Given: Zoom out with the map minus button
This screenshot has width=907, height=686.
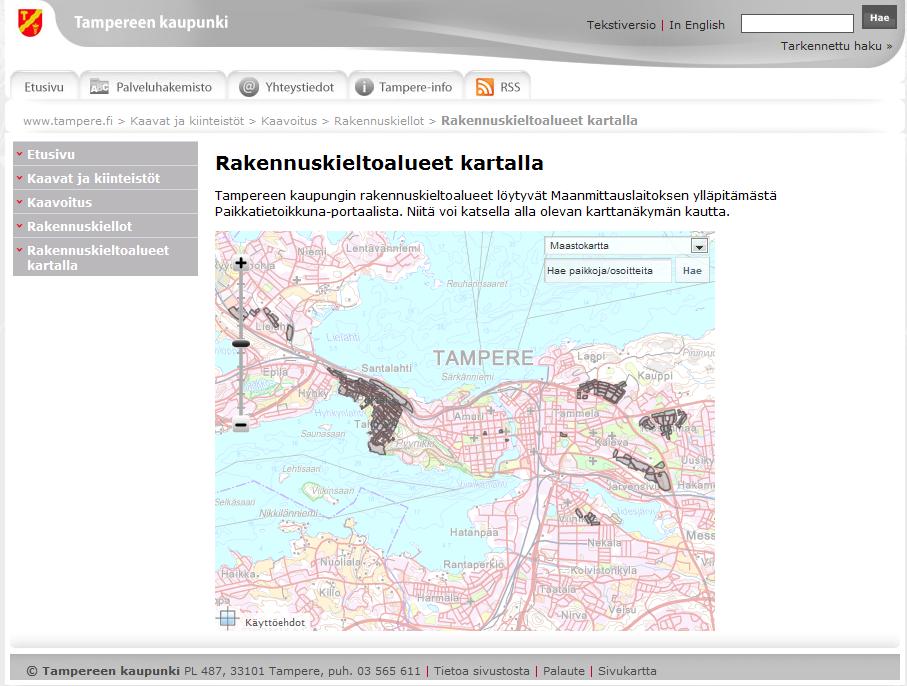Looking at the screenshot, I should point(241,425).
